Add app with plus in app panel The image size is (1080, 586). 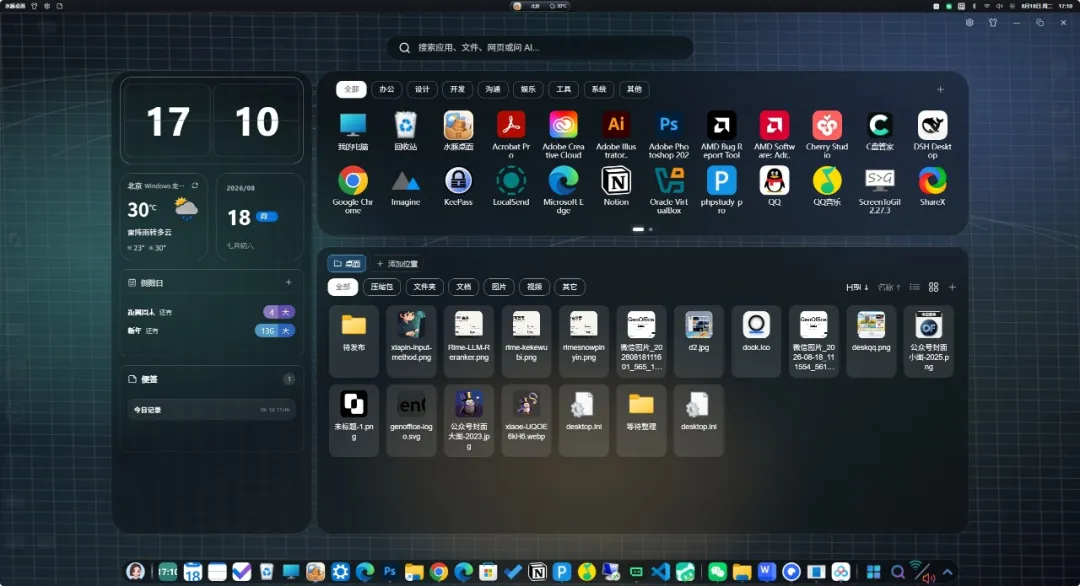tap(940, 90)
